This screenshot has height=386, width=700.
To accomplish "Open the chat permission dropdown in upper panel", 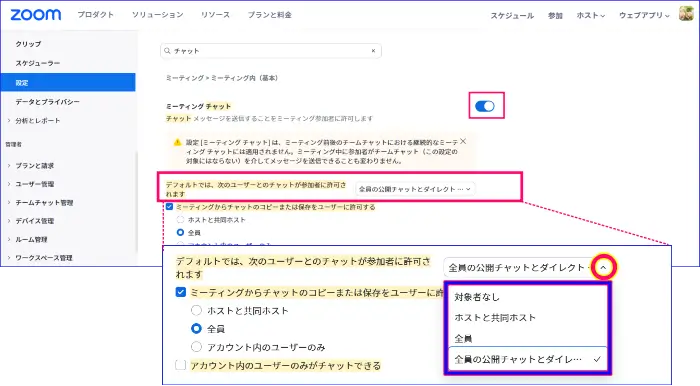I will (415, 189).
